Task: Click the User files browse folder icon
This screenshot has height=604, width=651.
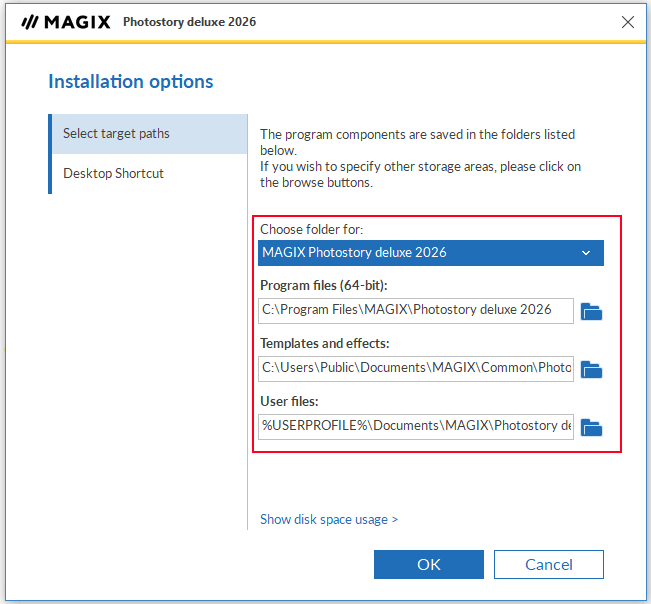Action: [x=592, y=427]
